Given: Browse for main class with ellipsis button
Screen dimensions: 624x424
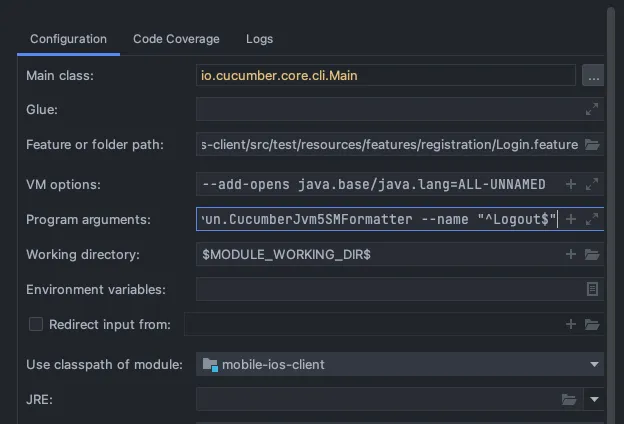Looking at the screenshot, I should [x=593, y=75].
